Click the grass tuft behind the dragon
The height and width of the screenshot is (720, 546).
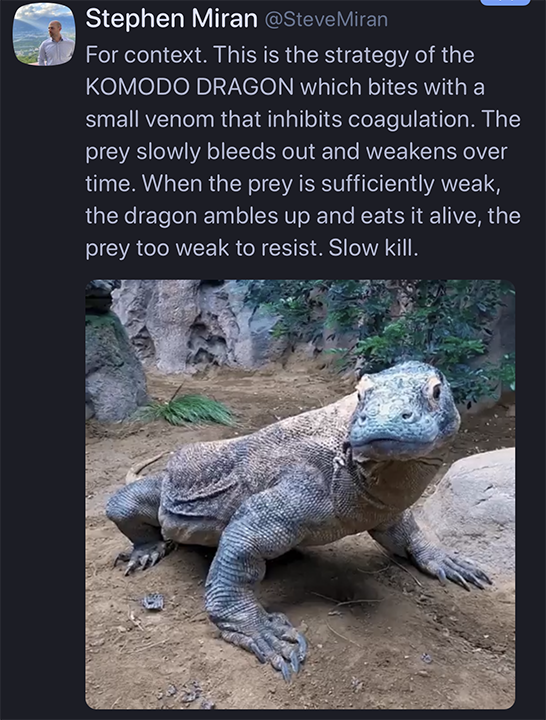[188, 409]
